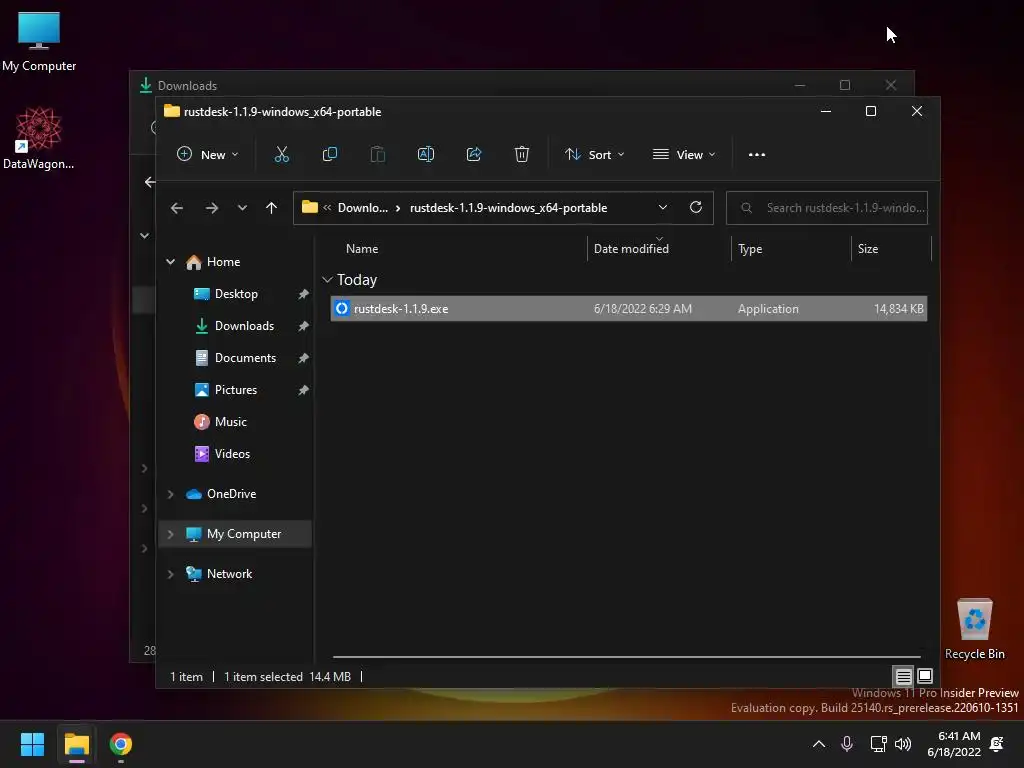
Task: Click File Explorer in the taskbar
Action: point(76,744)
